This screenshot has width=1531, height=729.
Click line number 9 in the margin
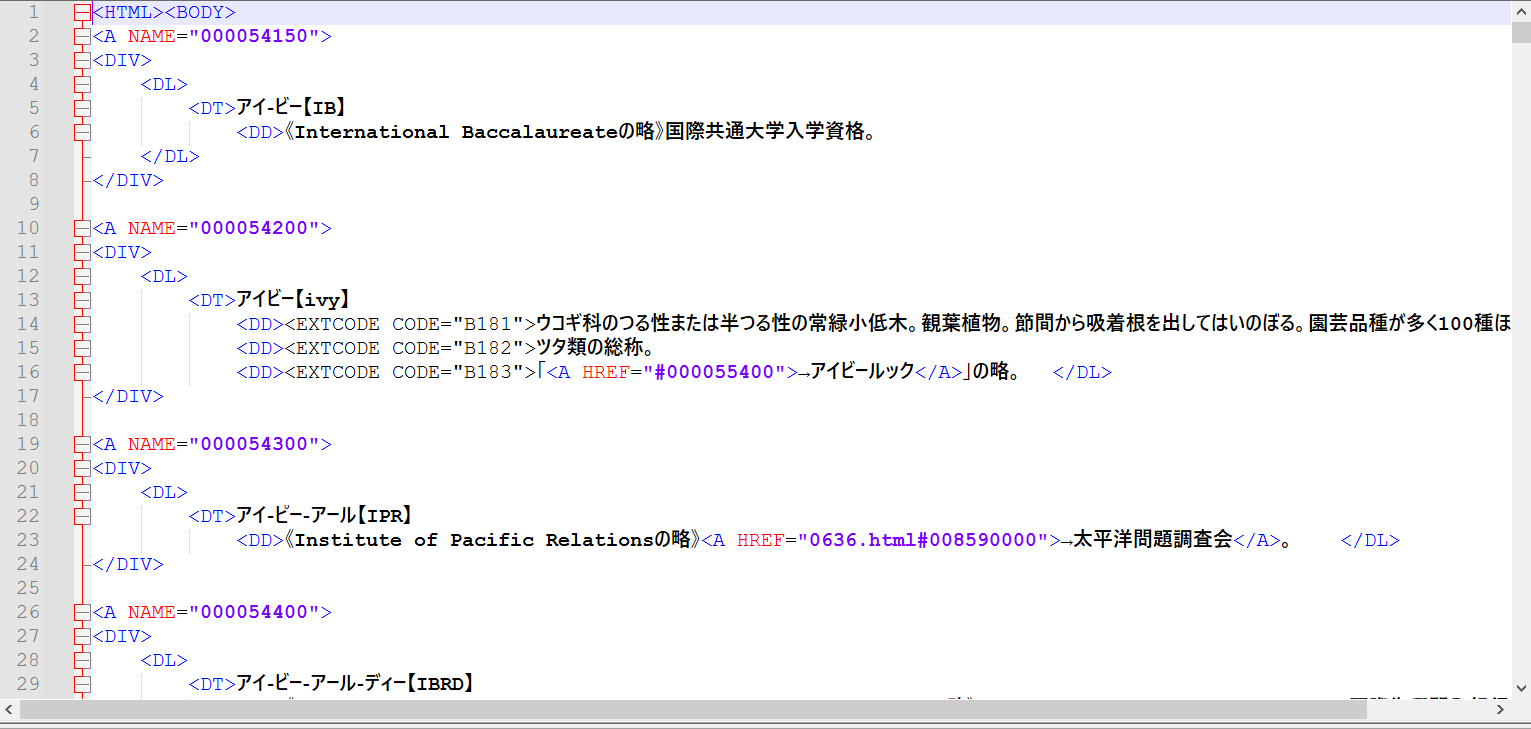[34, 204]
